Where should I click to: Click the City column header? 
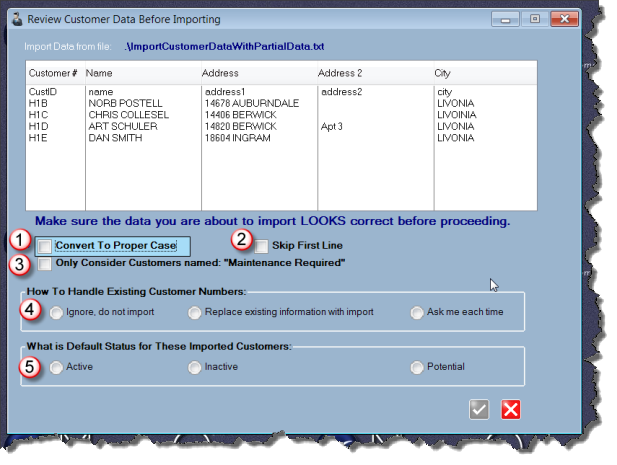pyautogui.click(x=485, y=73)
